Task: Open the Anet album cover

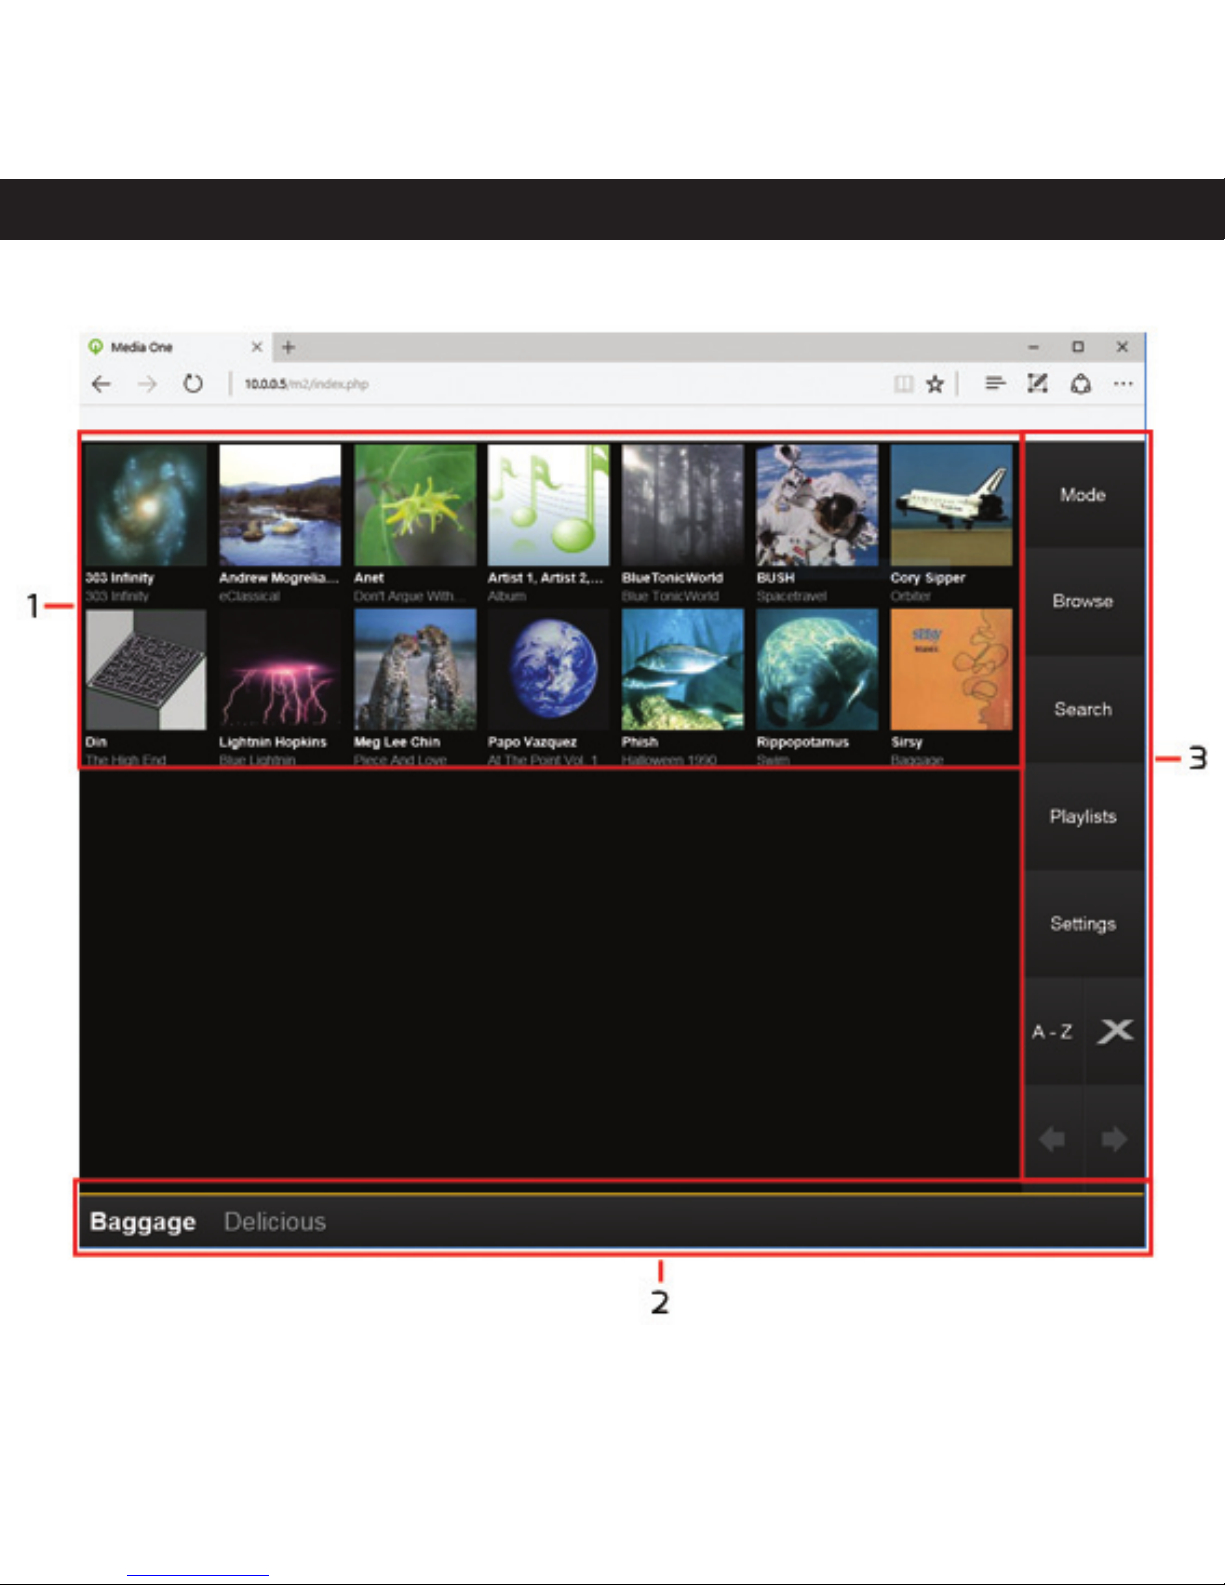Action: 415,505
